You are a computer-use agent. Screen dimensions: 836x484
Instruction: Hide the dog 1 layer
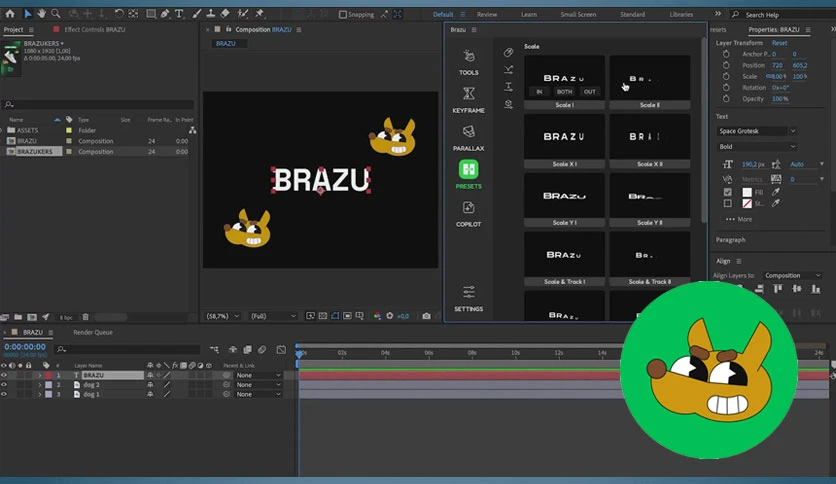tap(4, 394)
